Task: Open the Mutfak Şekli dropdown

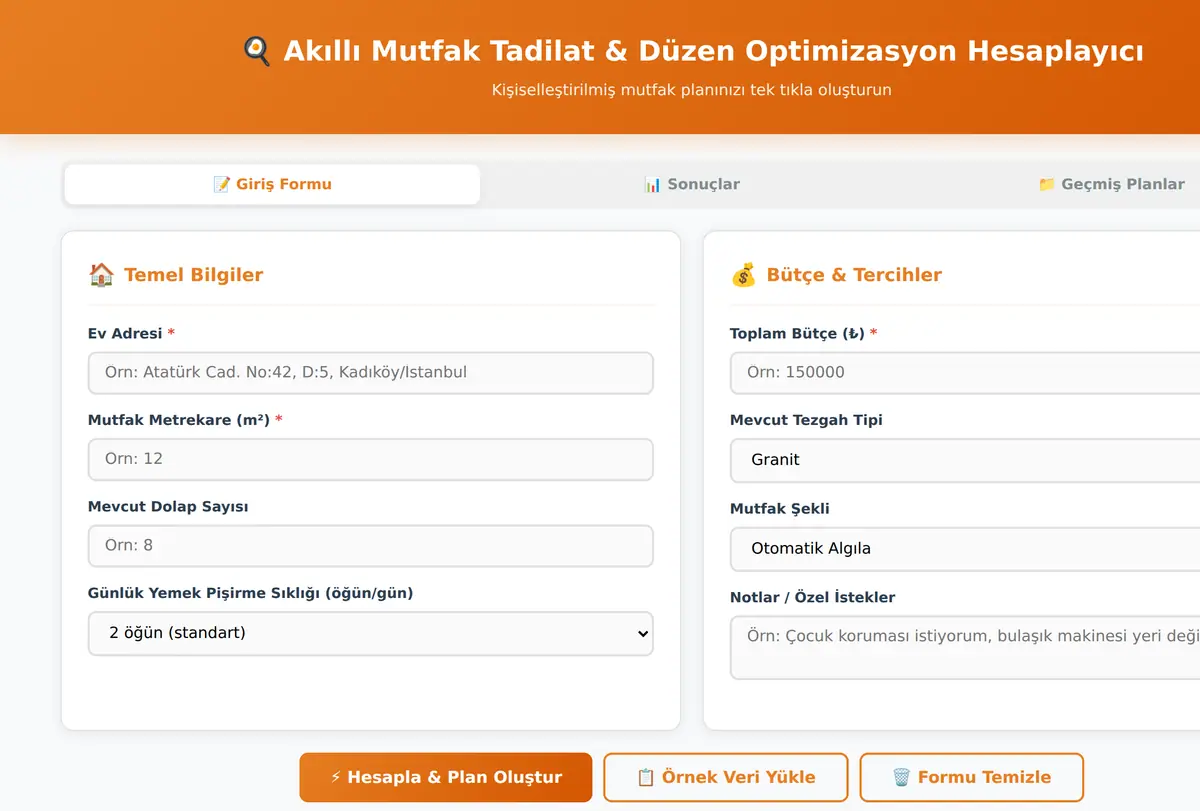Action: 965,548
